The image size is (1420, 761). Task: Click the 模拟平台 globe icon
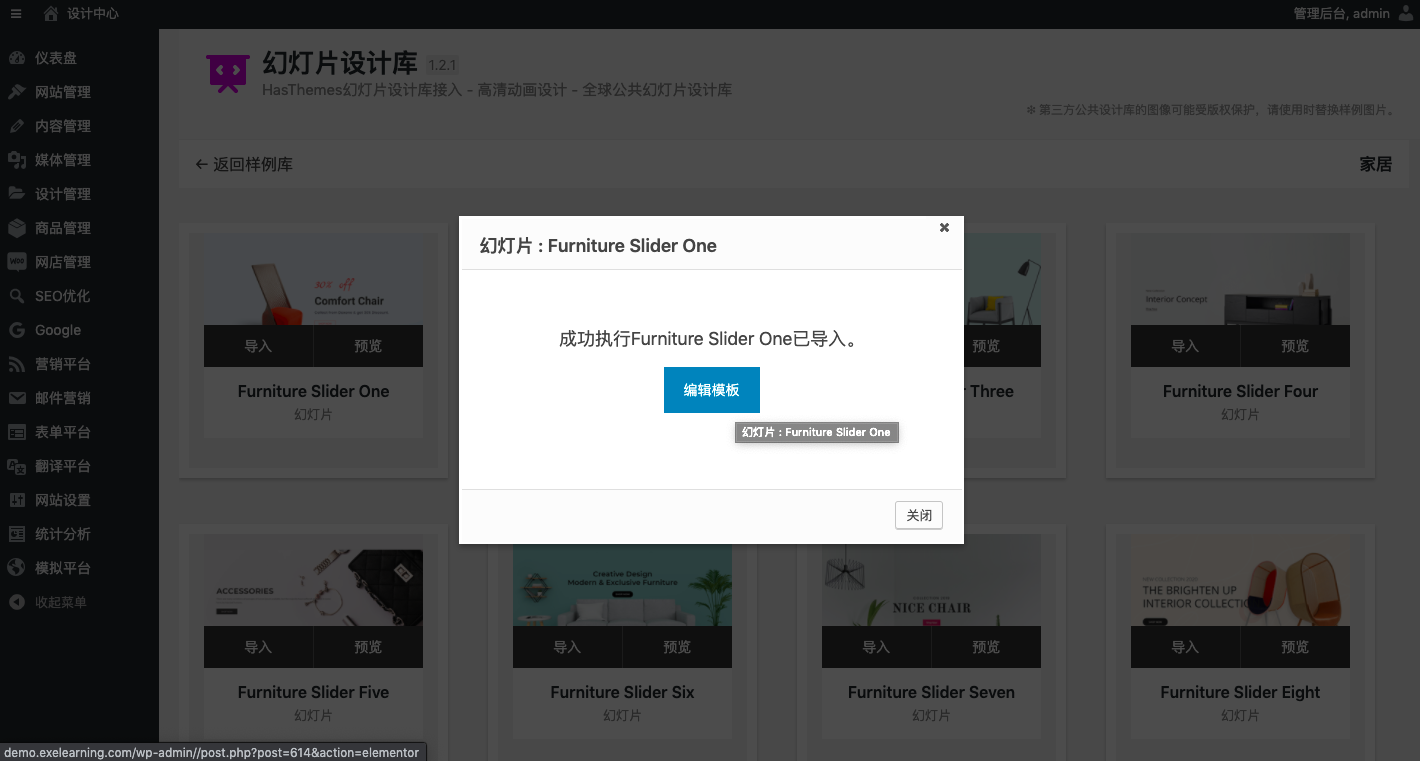pyautogui.click(x=17, y=568)
